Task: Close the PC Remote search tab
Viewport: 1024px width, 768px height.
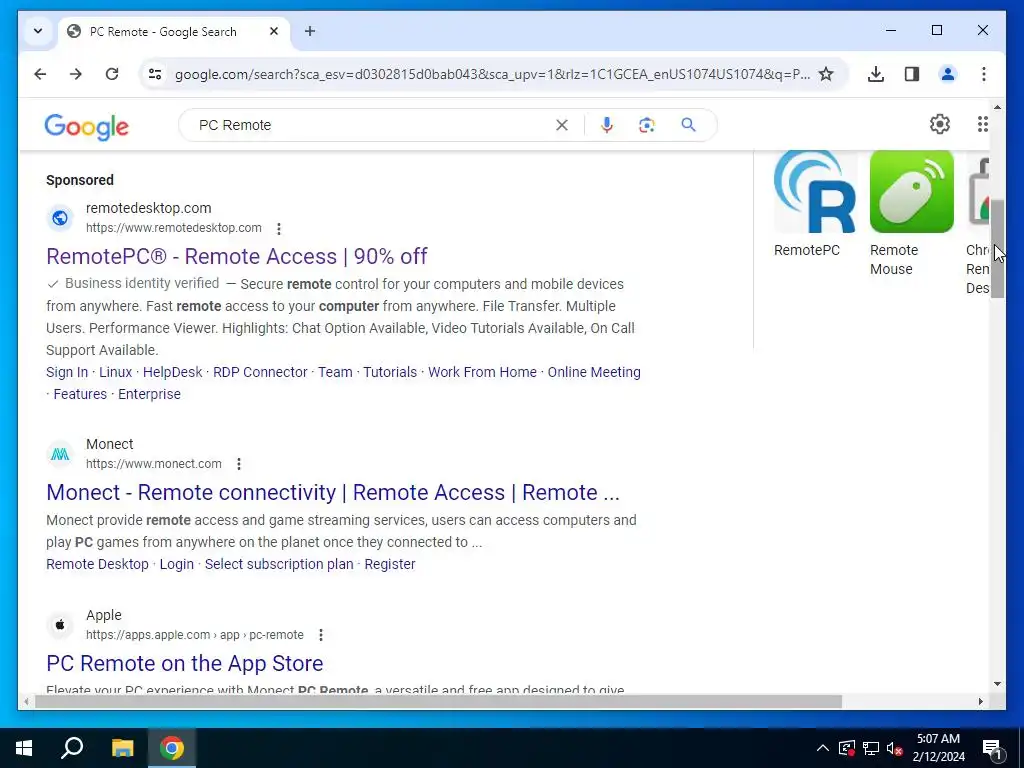Action: [274, 31]
